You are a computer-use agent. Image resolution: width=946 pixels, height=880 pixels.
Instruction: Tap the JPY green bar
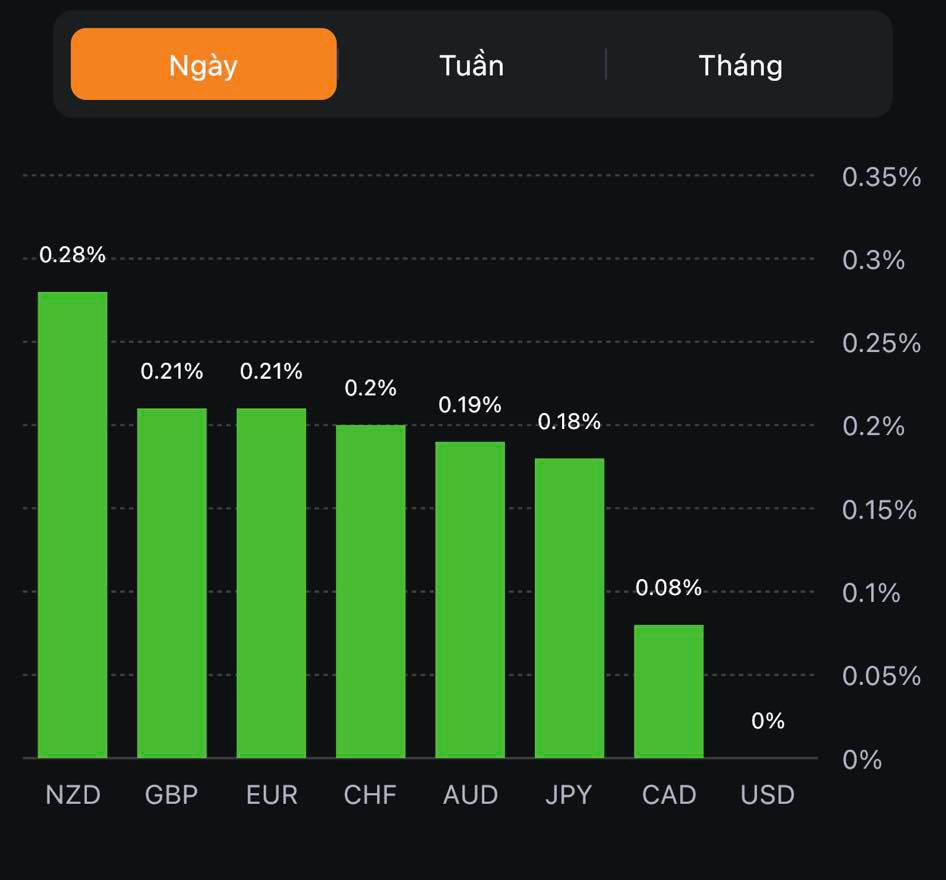pos(569,608)
